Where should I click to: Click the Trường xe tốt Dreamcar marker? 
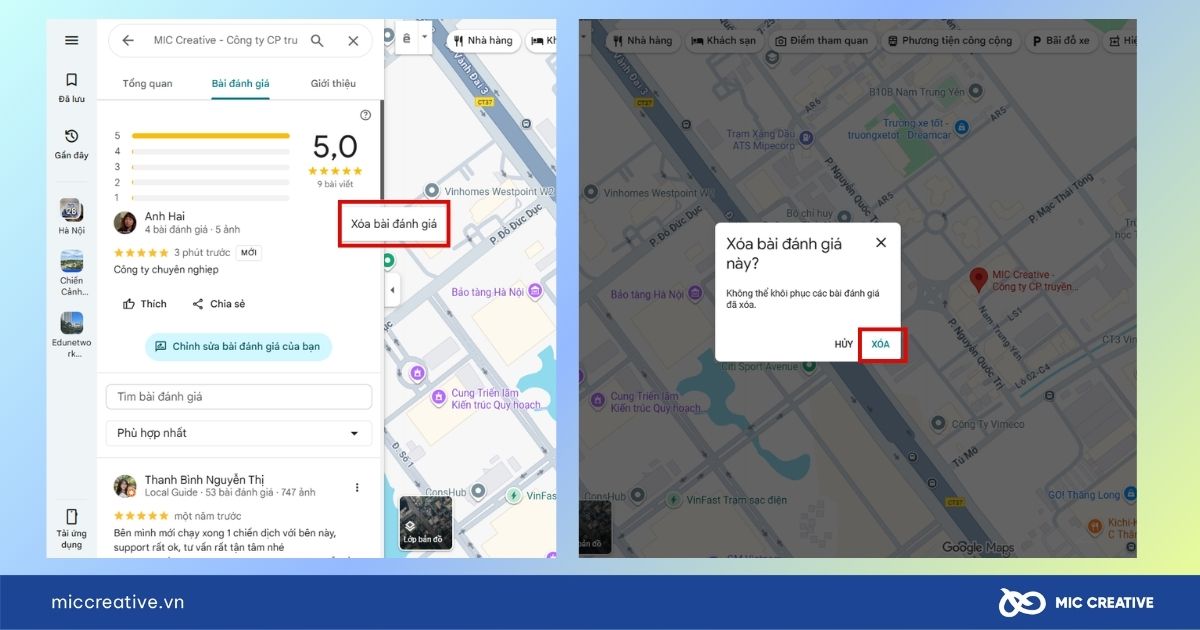tap(962, 127)
